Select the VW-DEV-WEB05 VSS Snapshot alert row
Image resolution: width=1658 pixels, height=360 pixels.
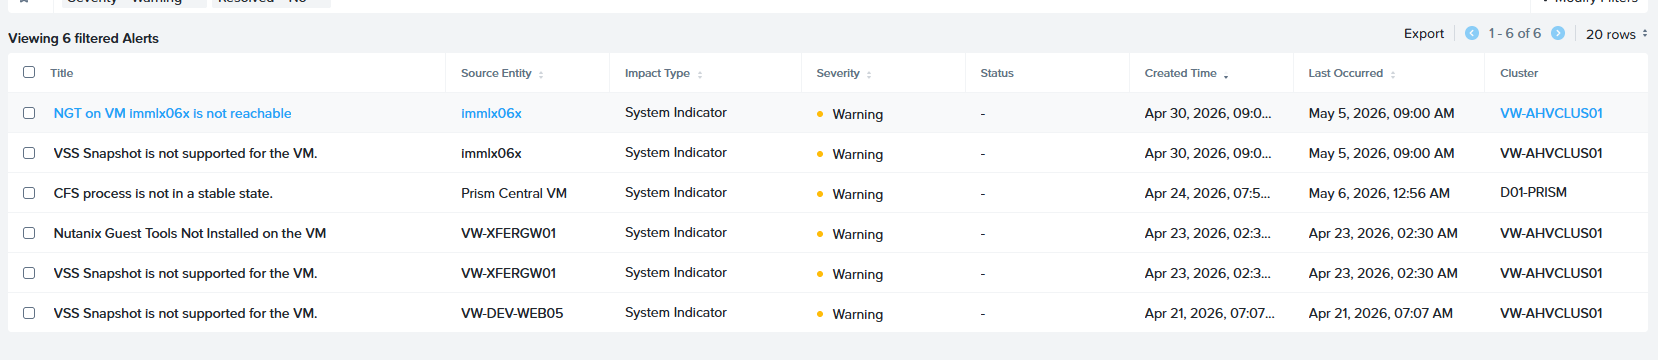click(x=828, y=313)
